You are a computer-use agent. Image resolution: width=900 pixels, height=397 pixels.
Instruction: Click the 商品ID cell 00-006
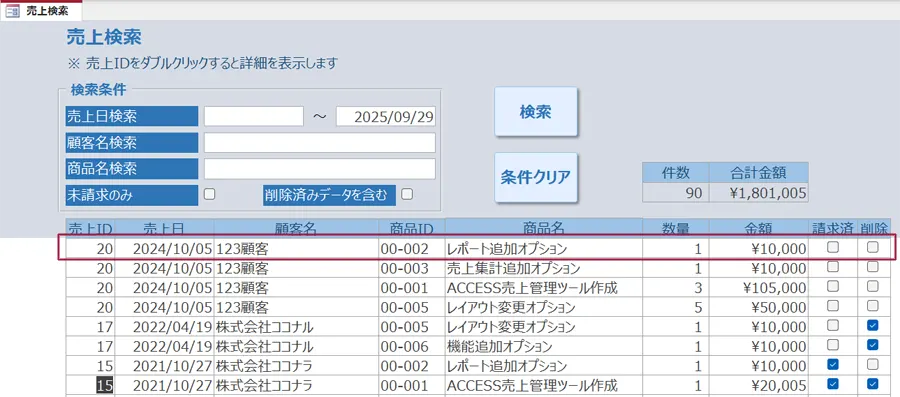pos(412,347)
